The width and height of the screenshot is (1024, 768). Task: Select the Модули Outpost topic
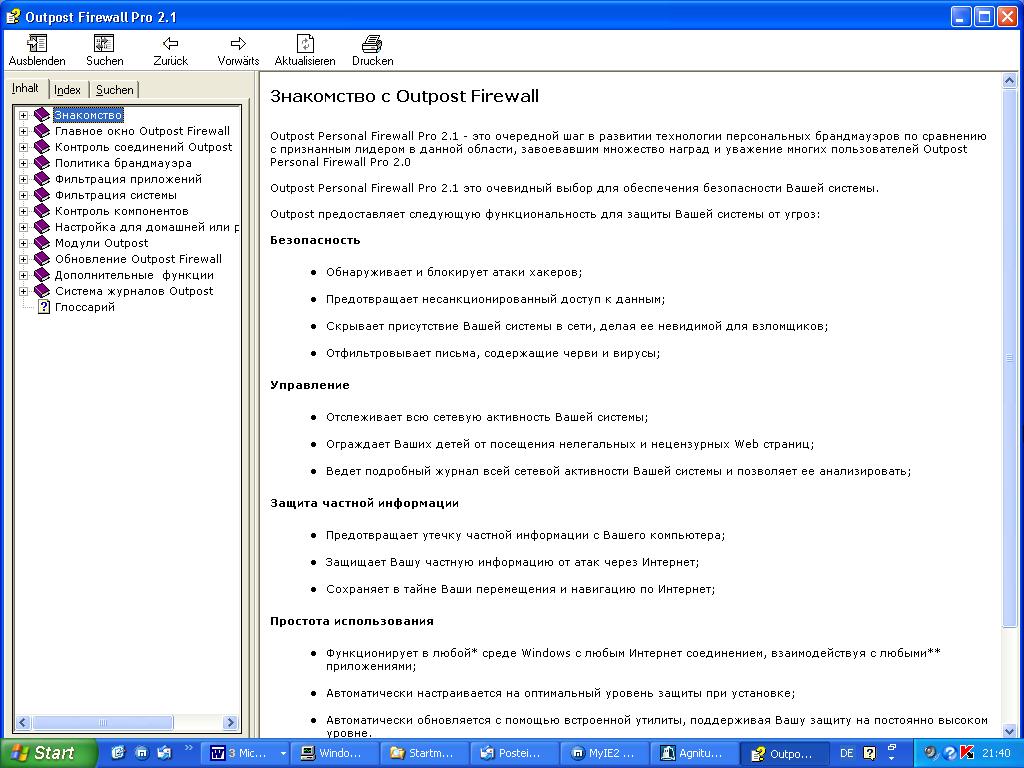coord(101,243)
